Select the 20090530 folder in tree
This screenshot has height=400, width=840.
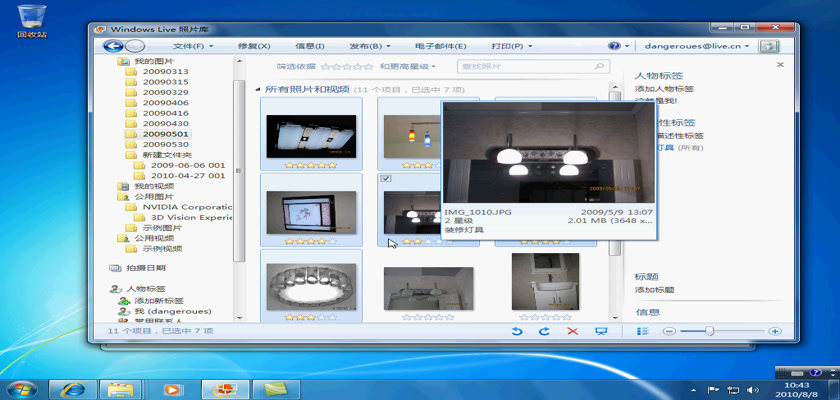click(164, 145)
